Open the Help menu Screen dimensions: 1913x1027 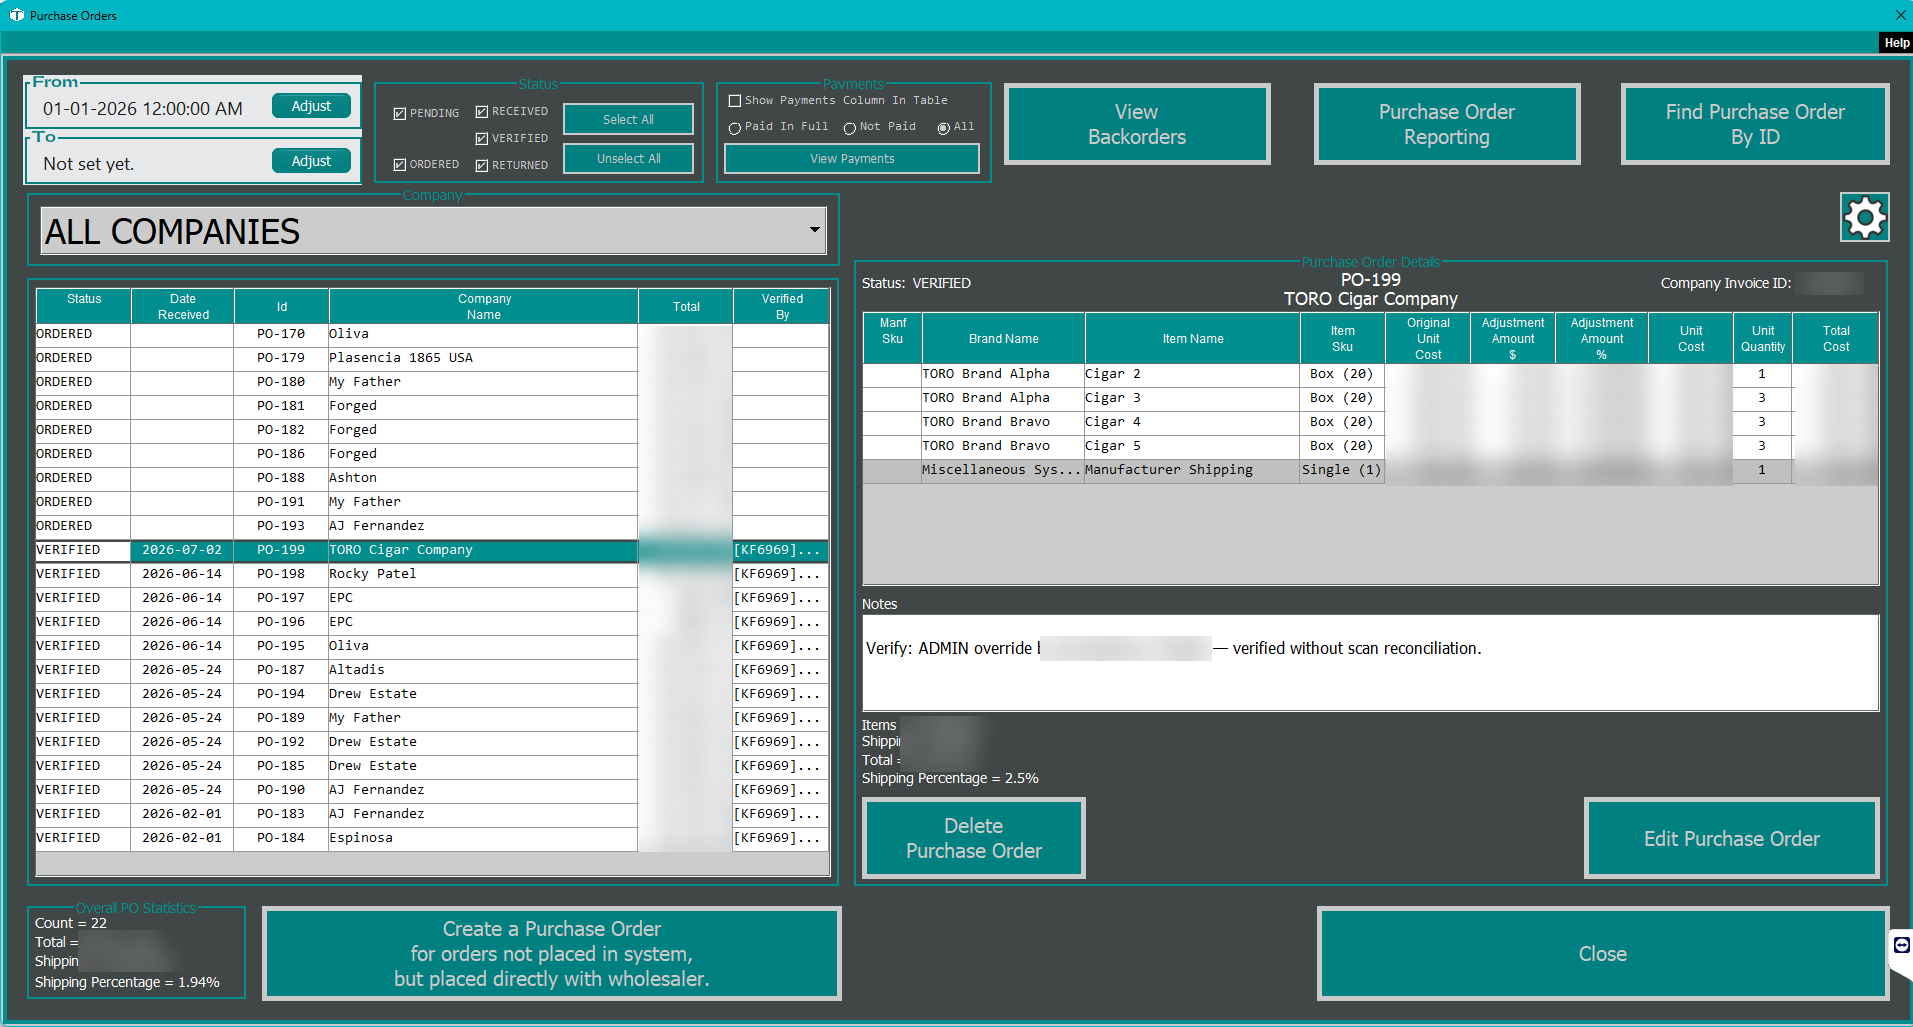[1896, 43]
